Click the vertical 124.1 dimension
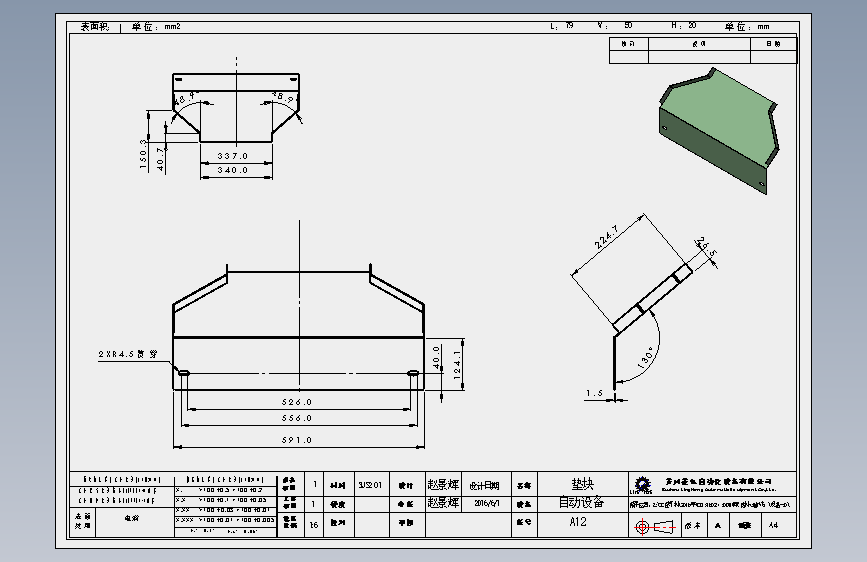This screenshot has width=867, height=562. tap(457, 365)
